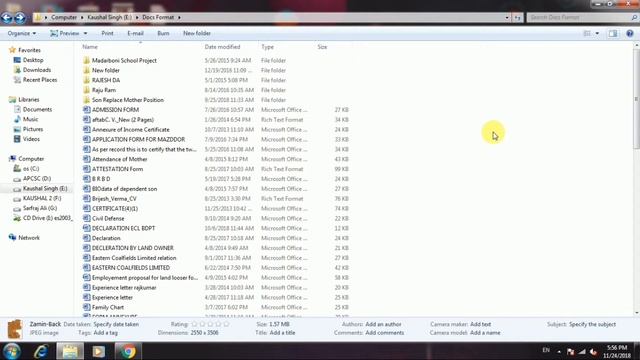Create a New folder
Screen dimensions: 640x360
point(197,33)
